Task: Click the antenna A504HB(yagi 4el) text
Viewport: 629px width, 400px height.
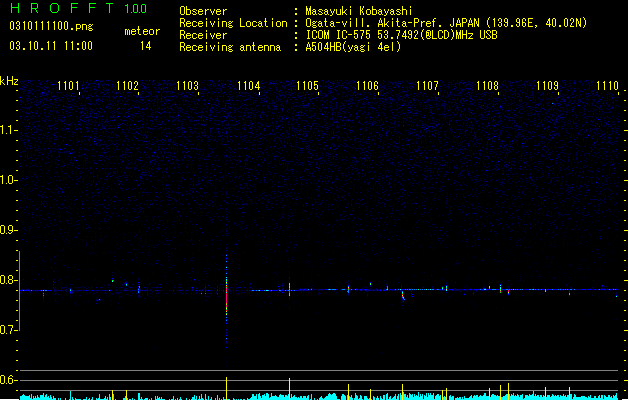Action: point(353,47)
